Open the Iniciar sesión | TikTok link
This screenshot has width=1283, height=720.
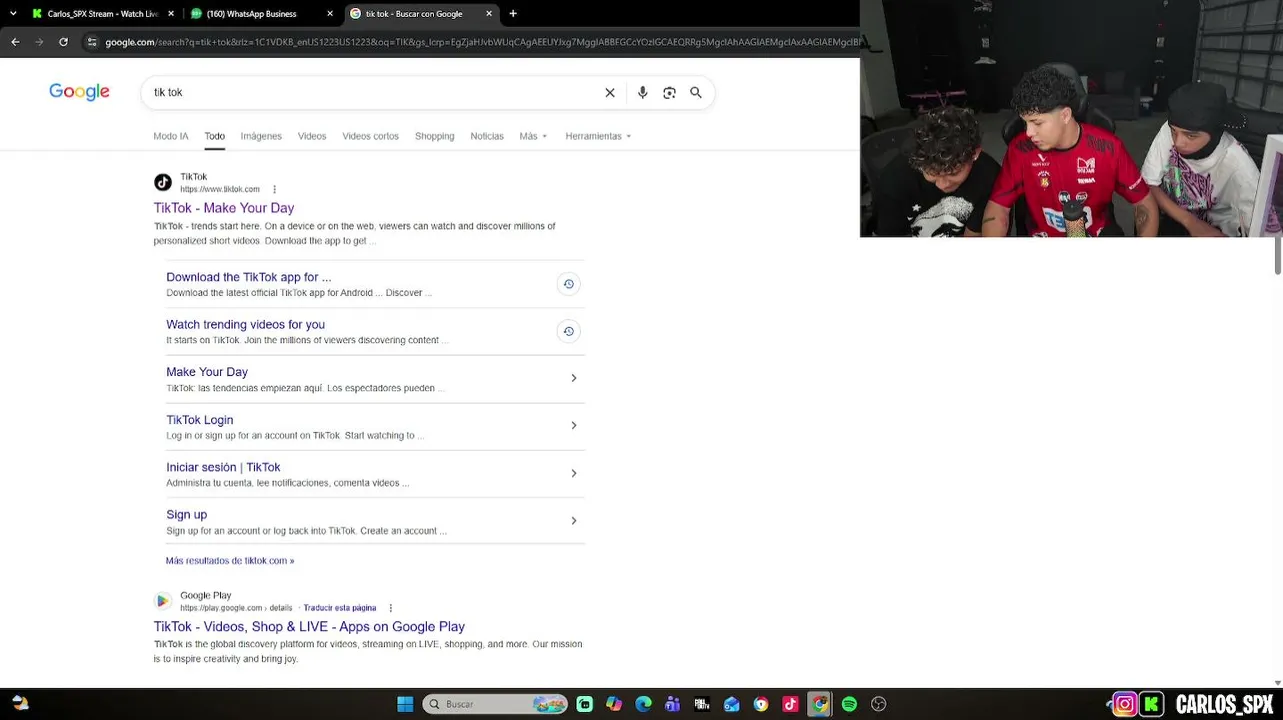click(x=223, y=467)
